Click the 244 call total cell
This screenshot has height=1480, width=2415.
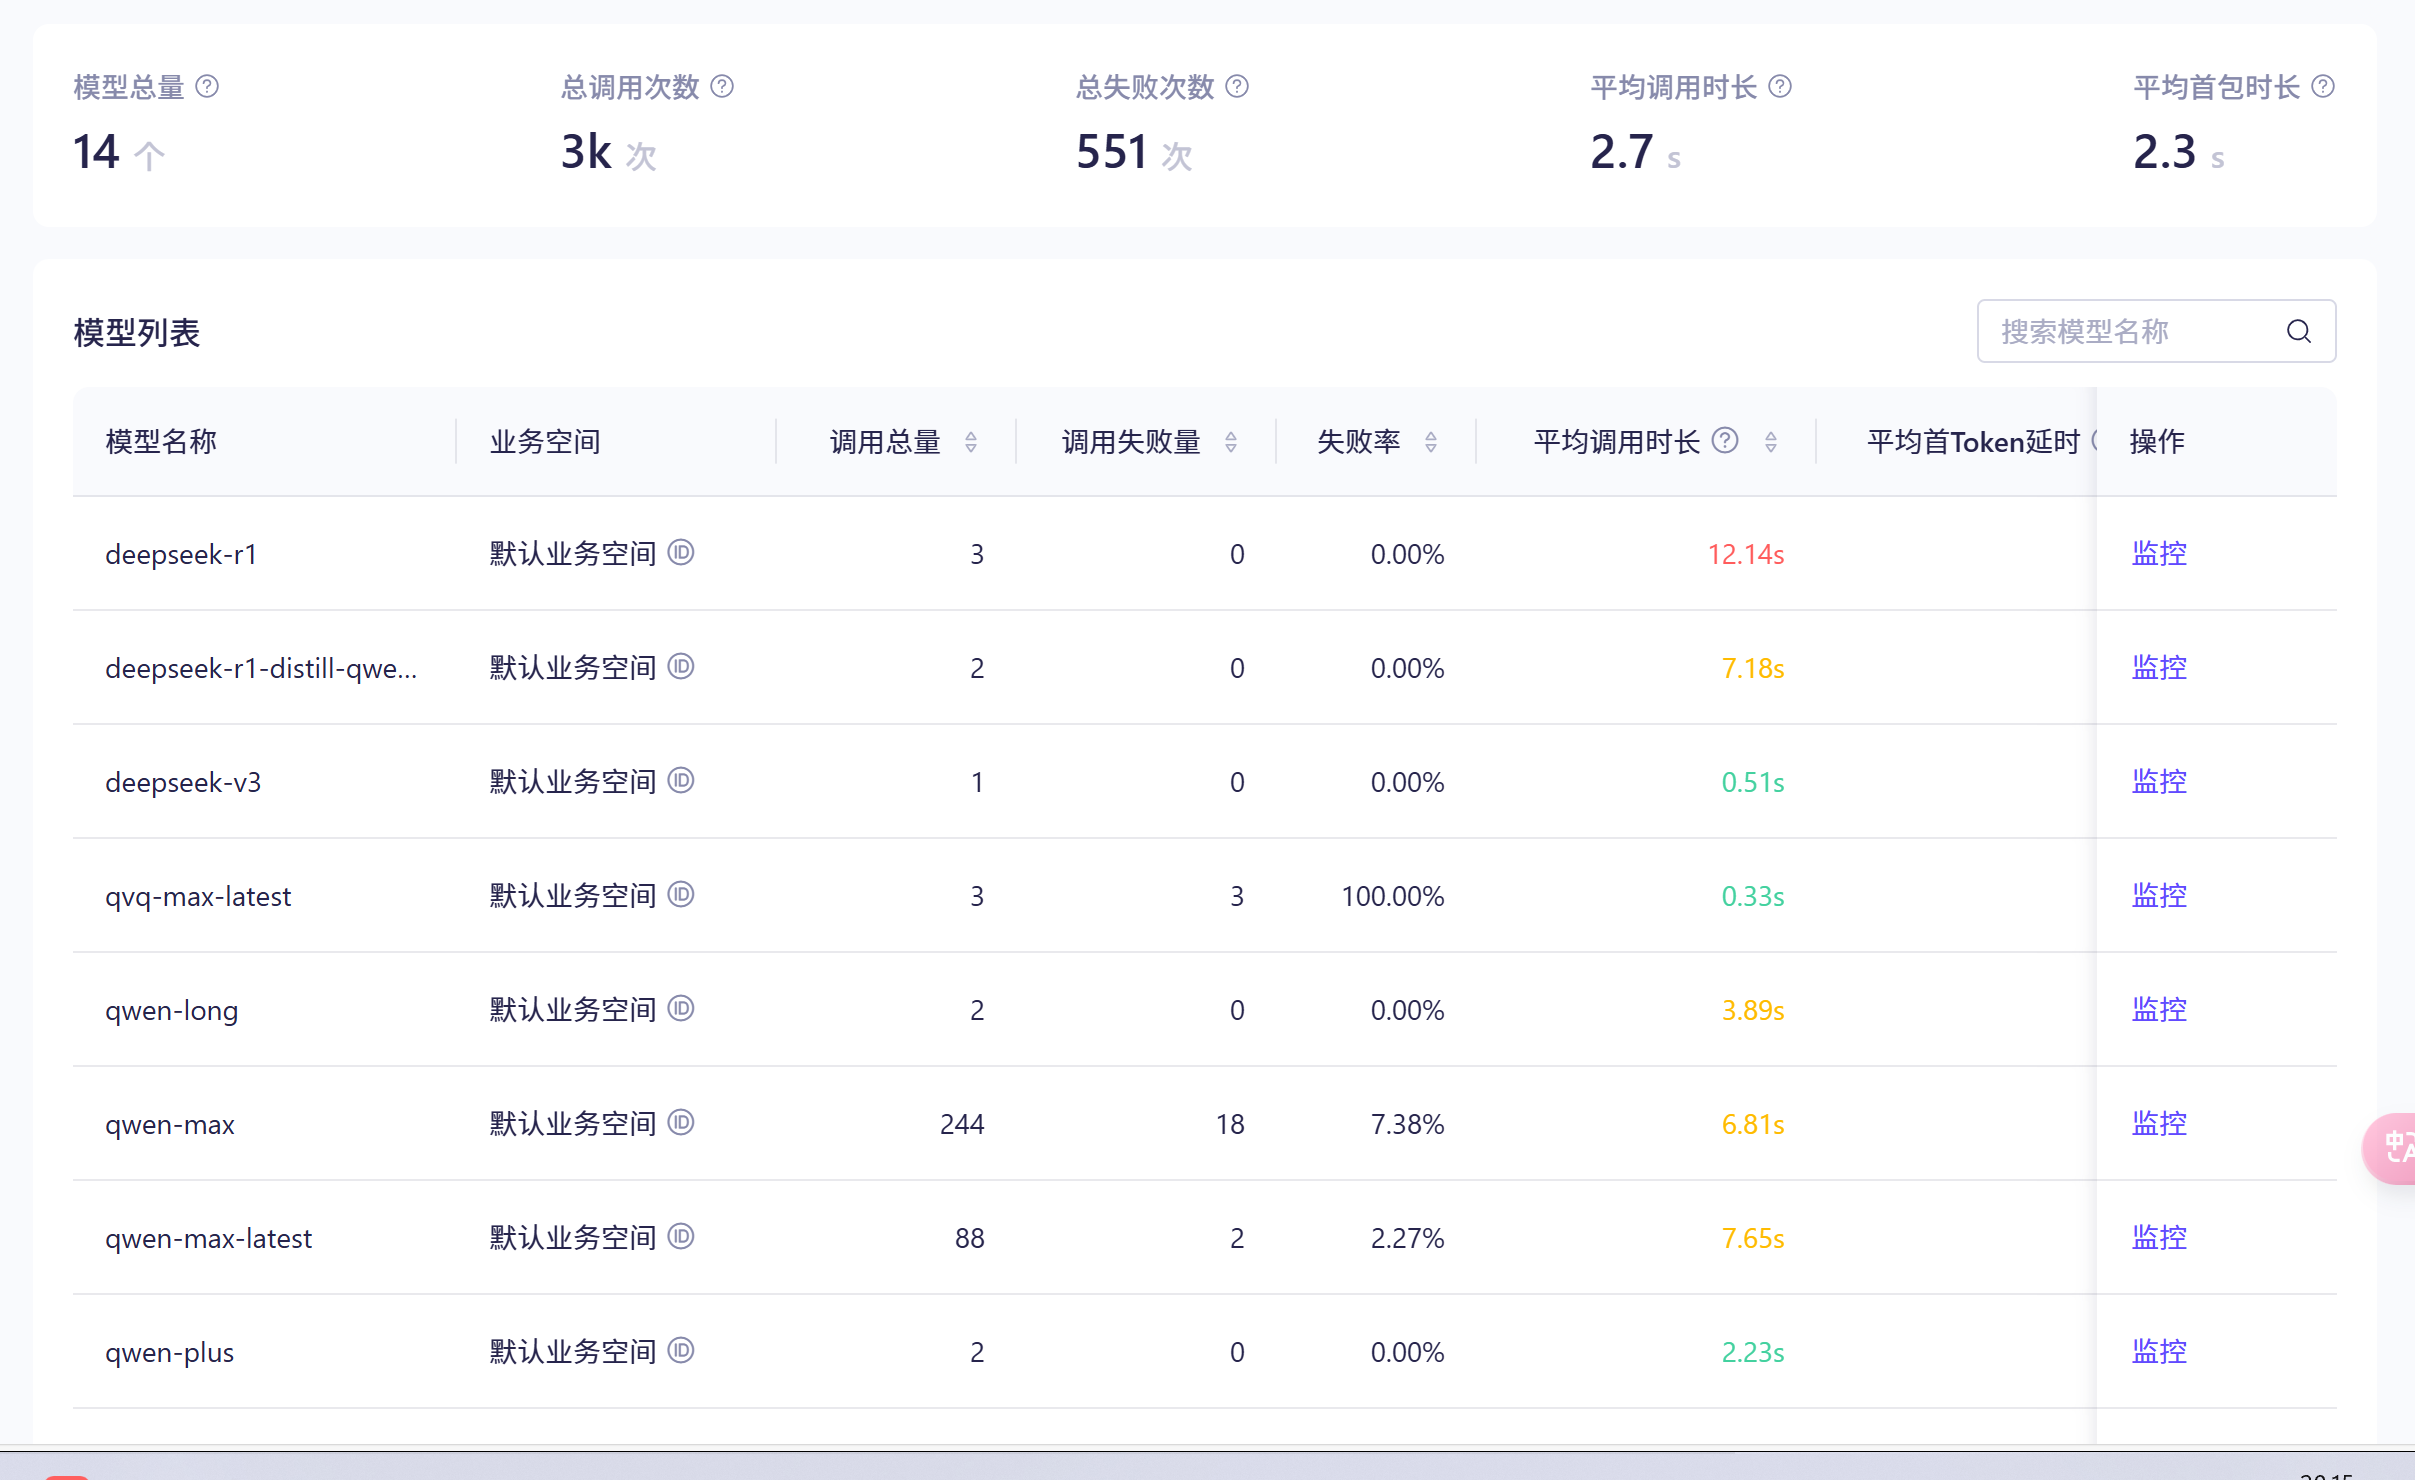(x=962, y=1124)
